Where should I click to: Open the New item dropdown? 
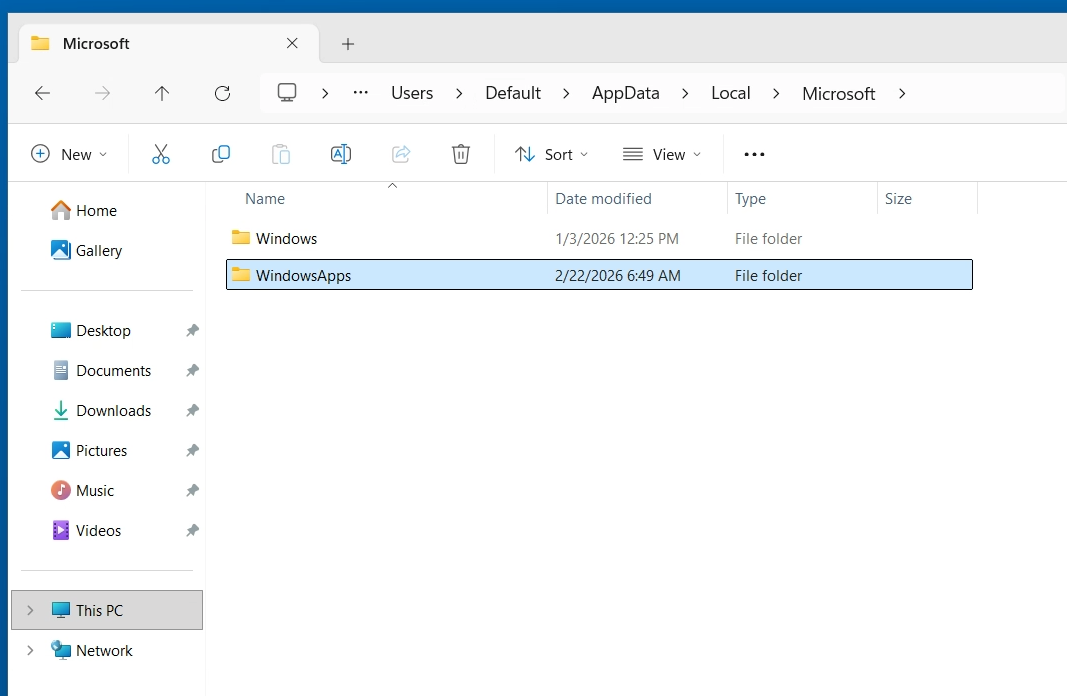68,154
